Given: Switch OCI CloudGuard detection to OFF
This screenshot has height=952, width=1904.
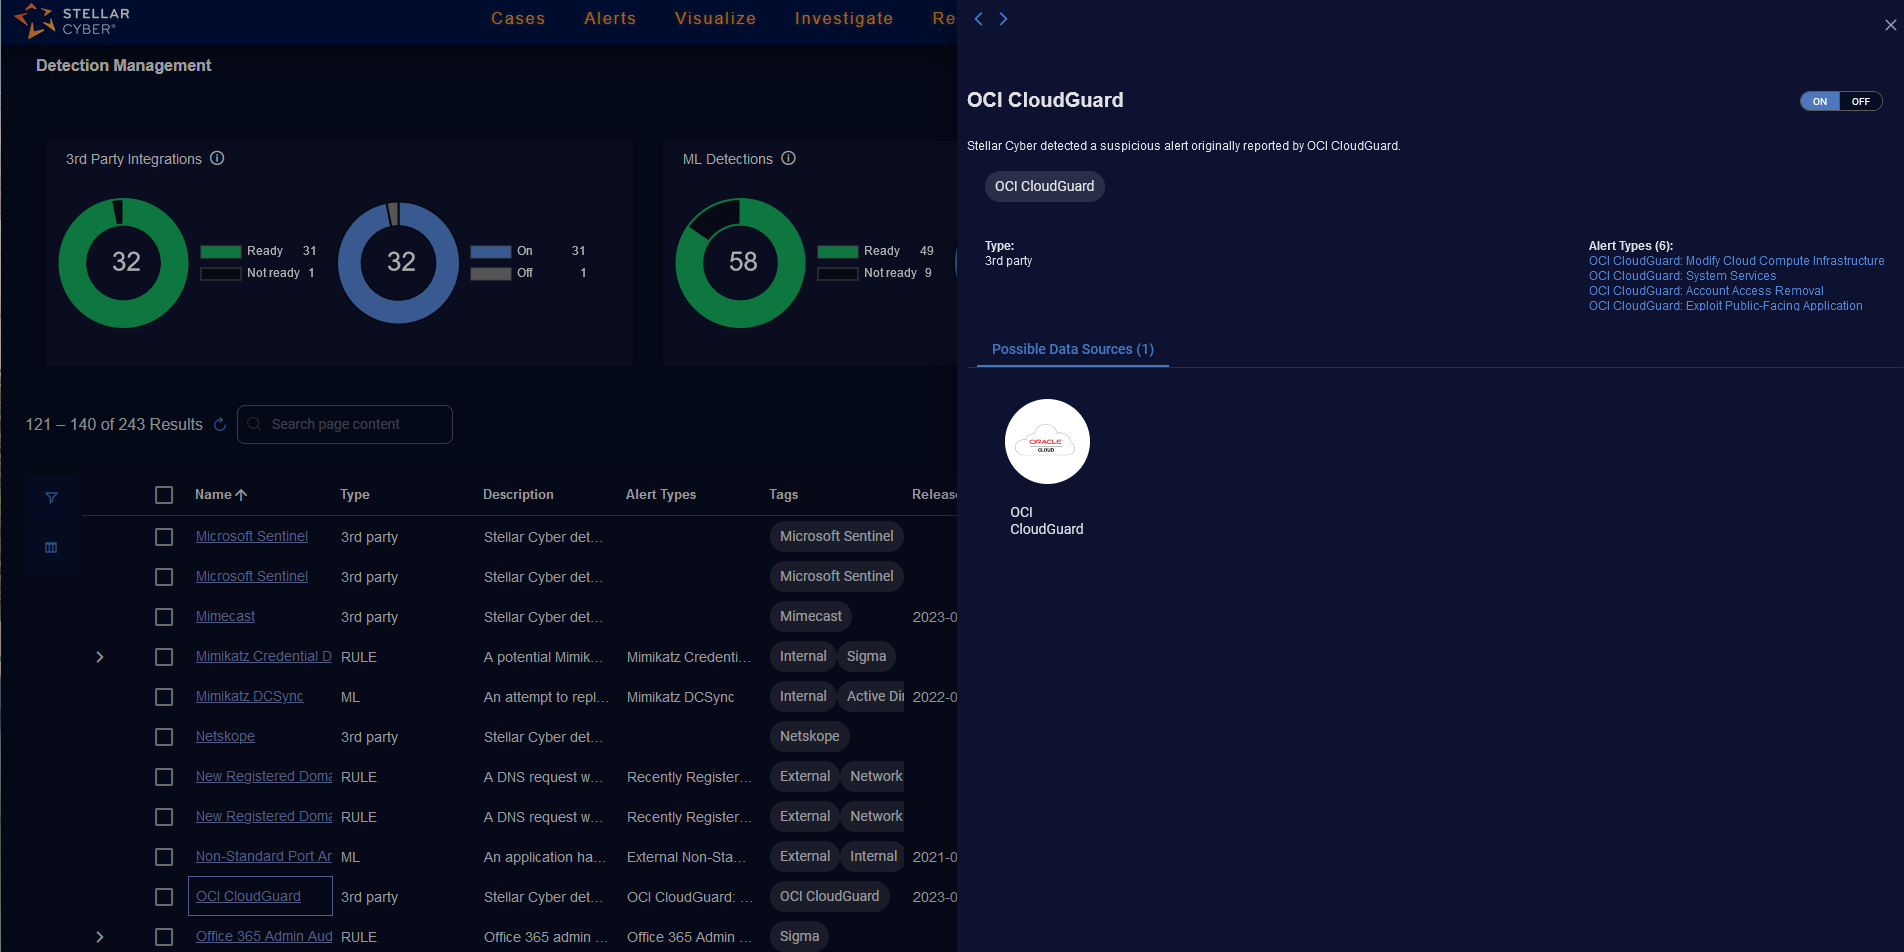Looking at the screenshot, I should (1860, 101).
